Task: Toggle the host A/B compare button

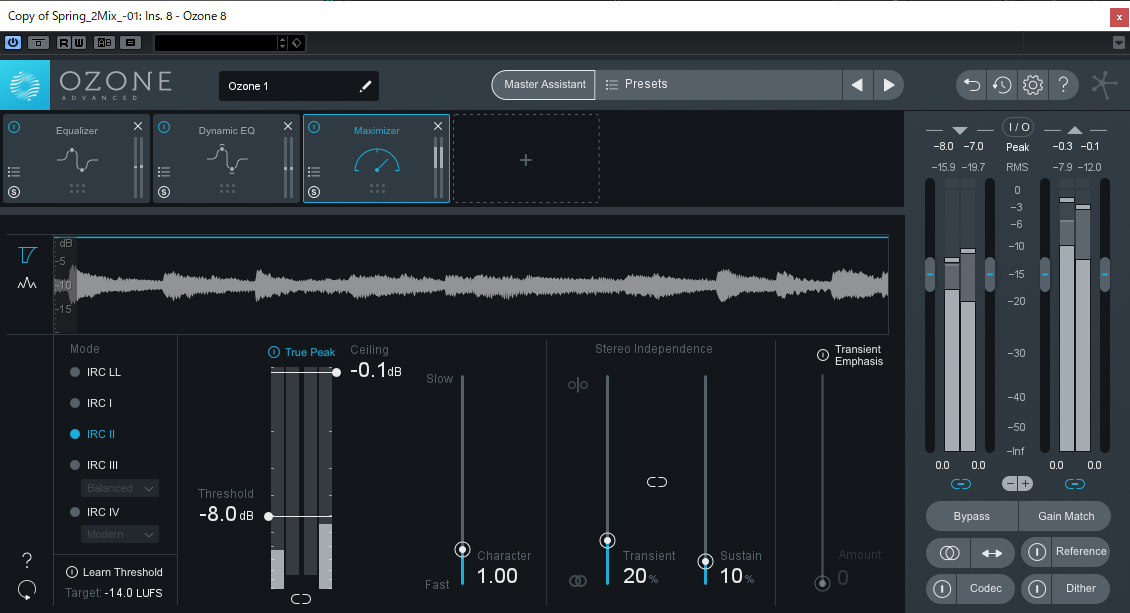Action: [x=104, y=42]
